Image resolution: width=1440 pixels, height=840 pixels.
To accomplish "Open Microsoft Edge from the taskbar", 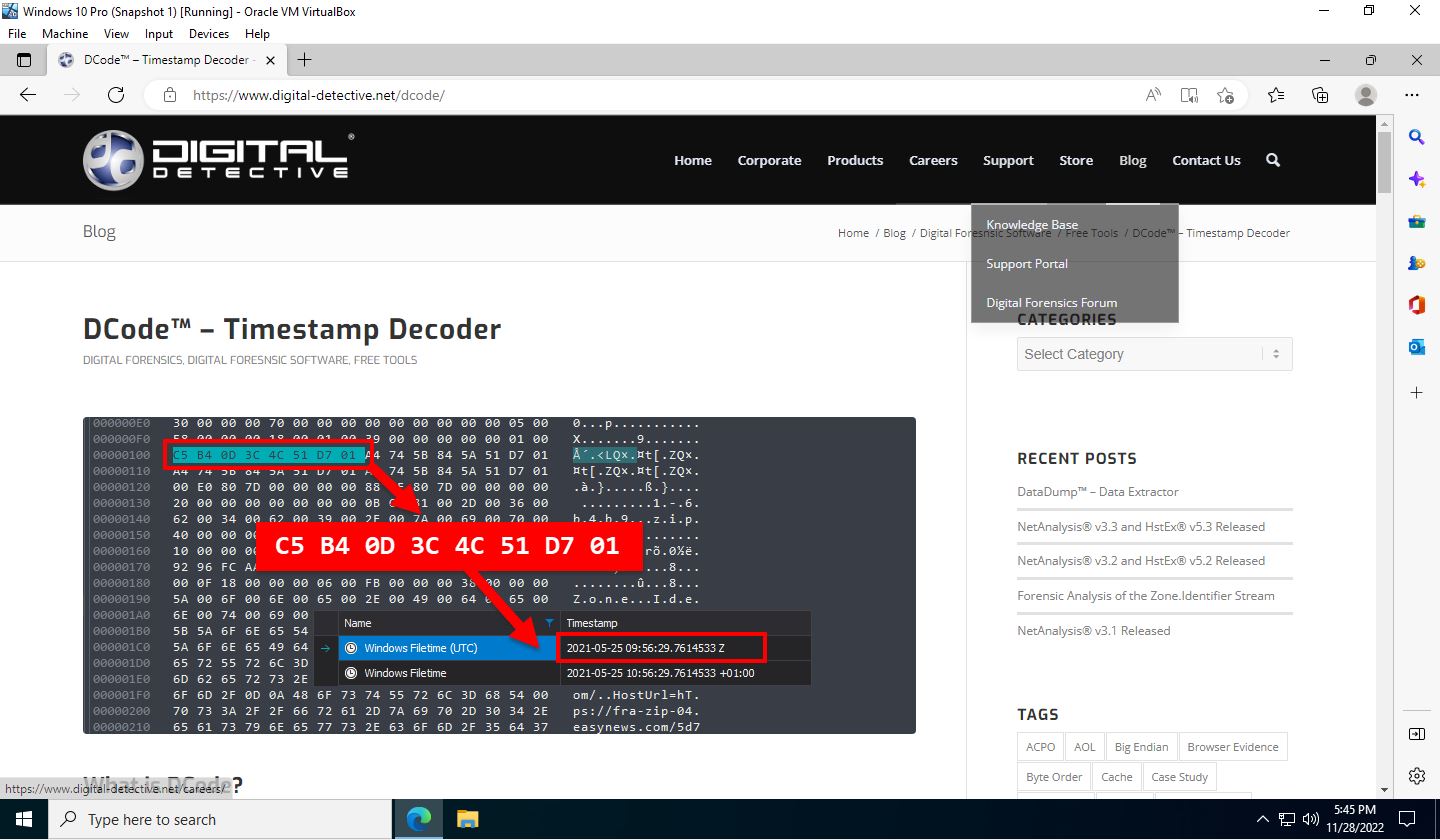I will pyautogui.click(x=418, y=819).
